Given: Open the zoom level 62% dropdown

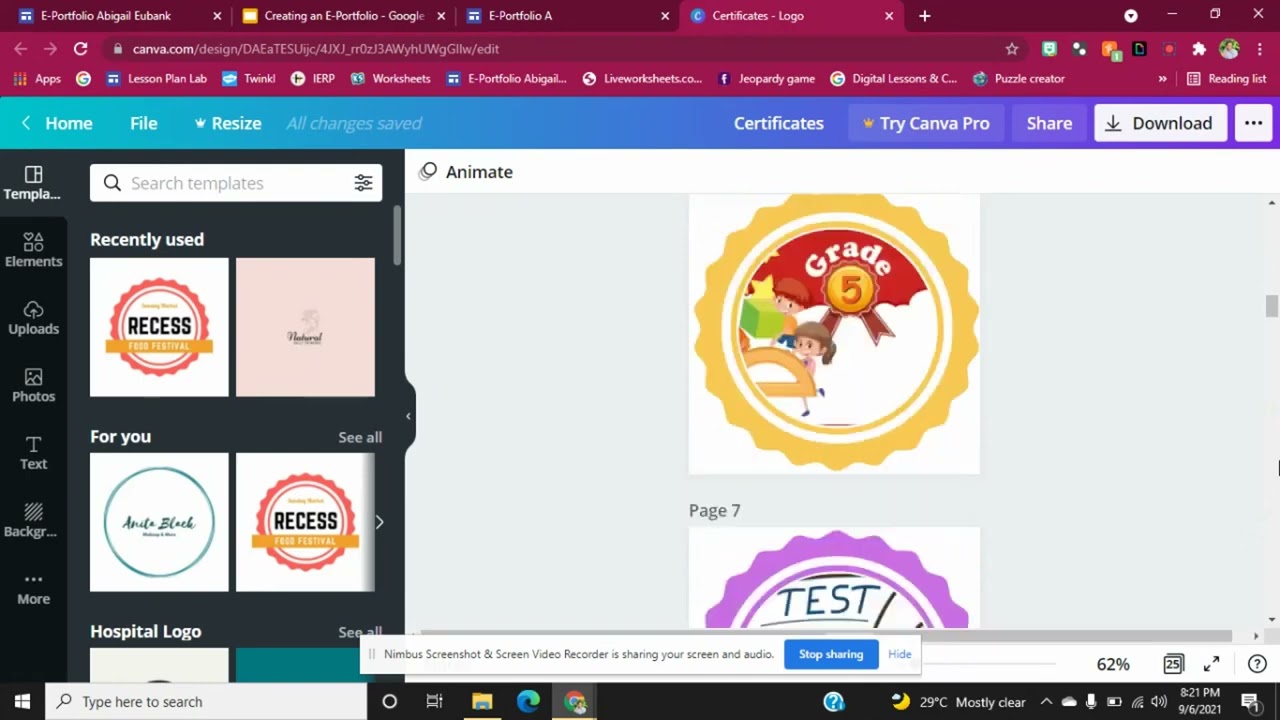Looking at the screenshot, I should click(1113, 664).
